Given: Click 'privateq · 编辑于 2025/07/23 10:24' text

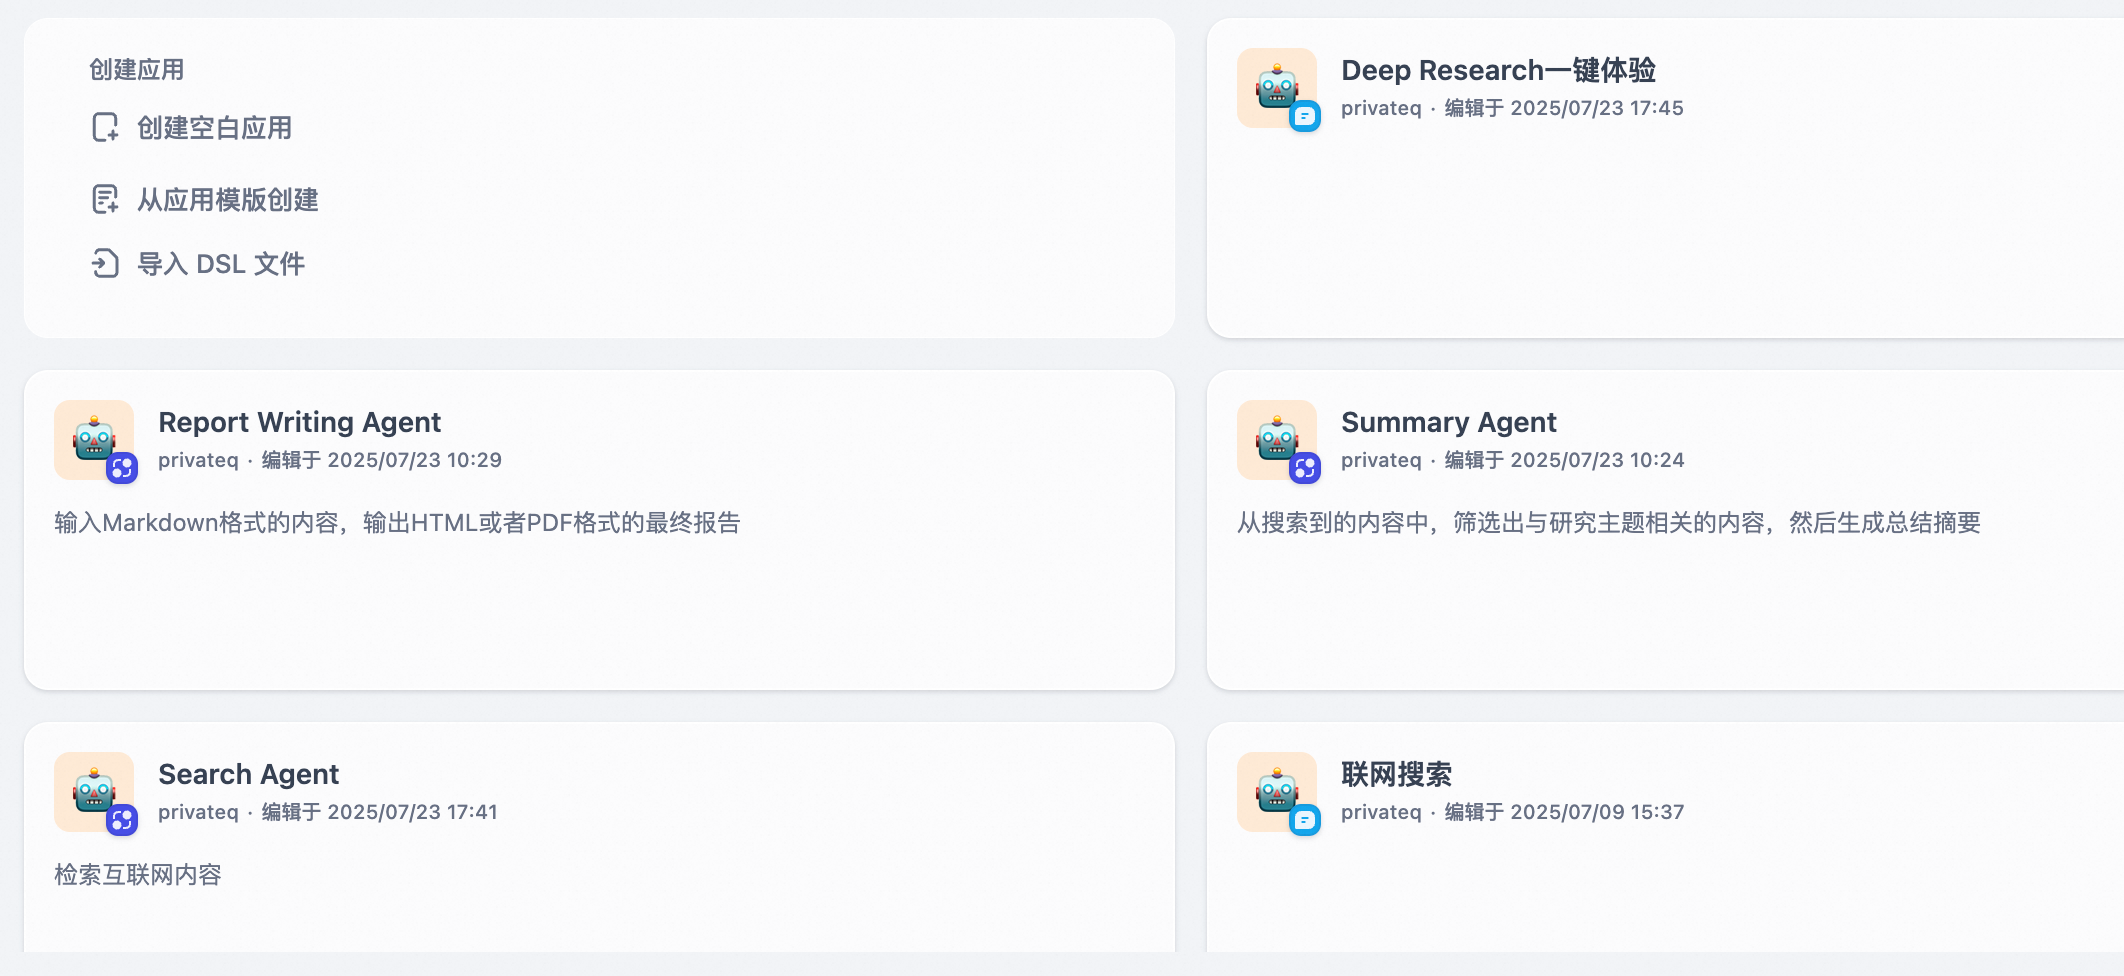Looking at the screenshot, I should point(1512,460).
